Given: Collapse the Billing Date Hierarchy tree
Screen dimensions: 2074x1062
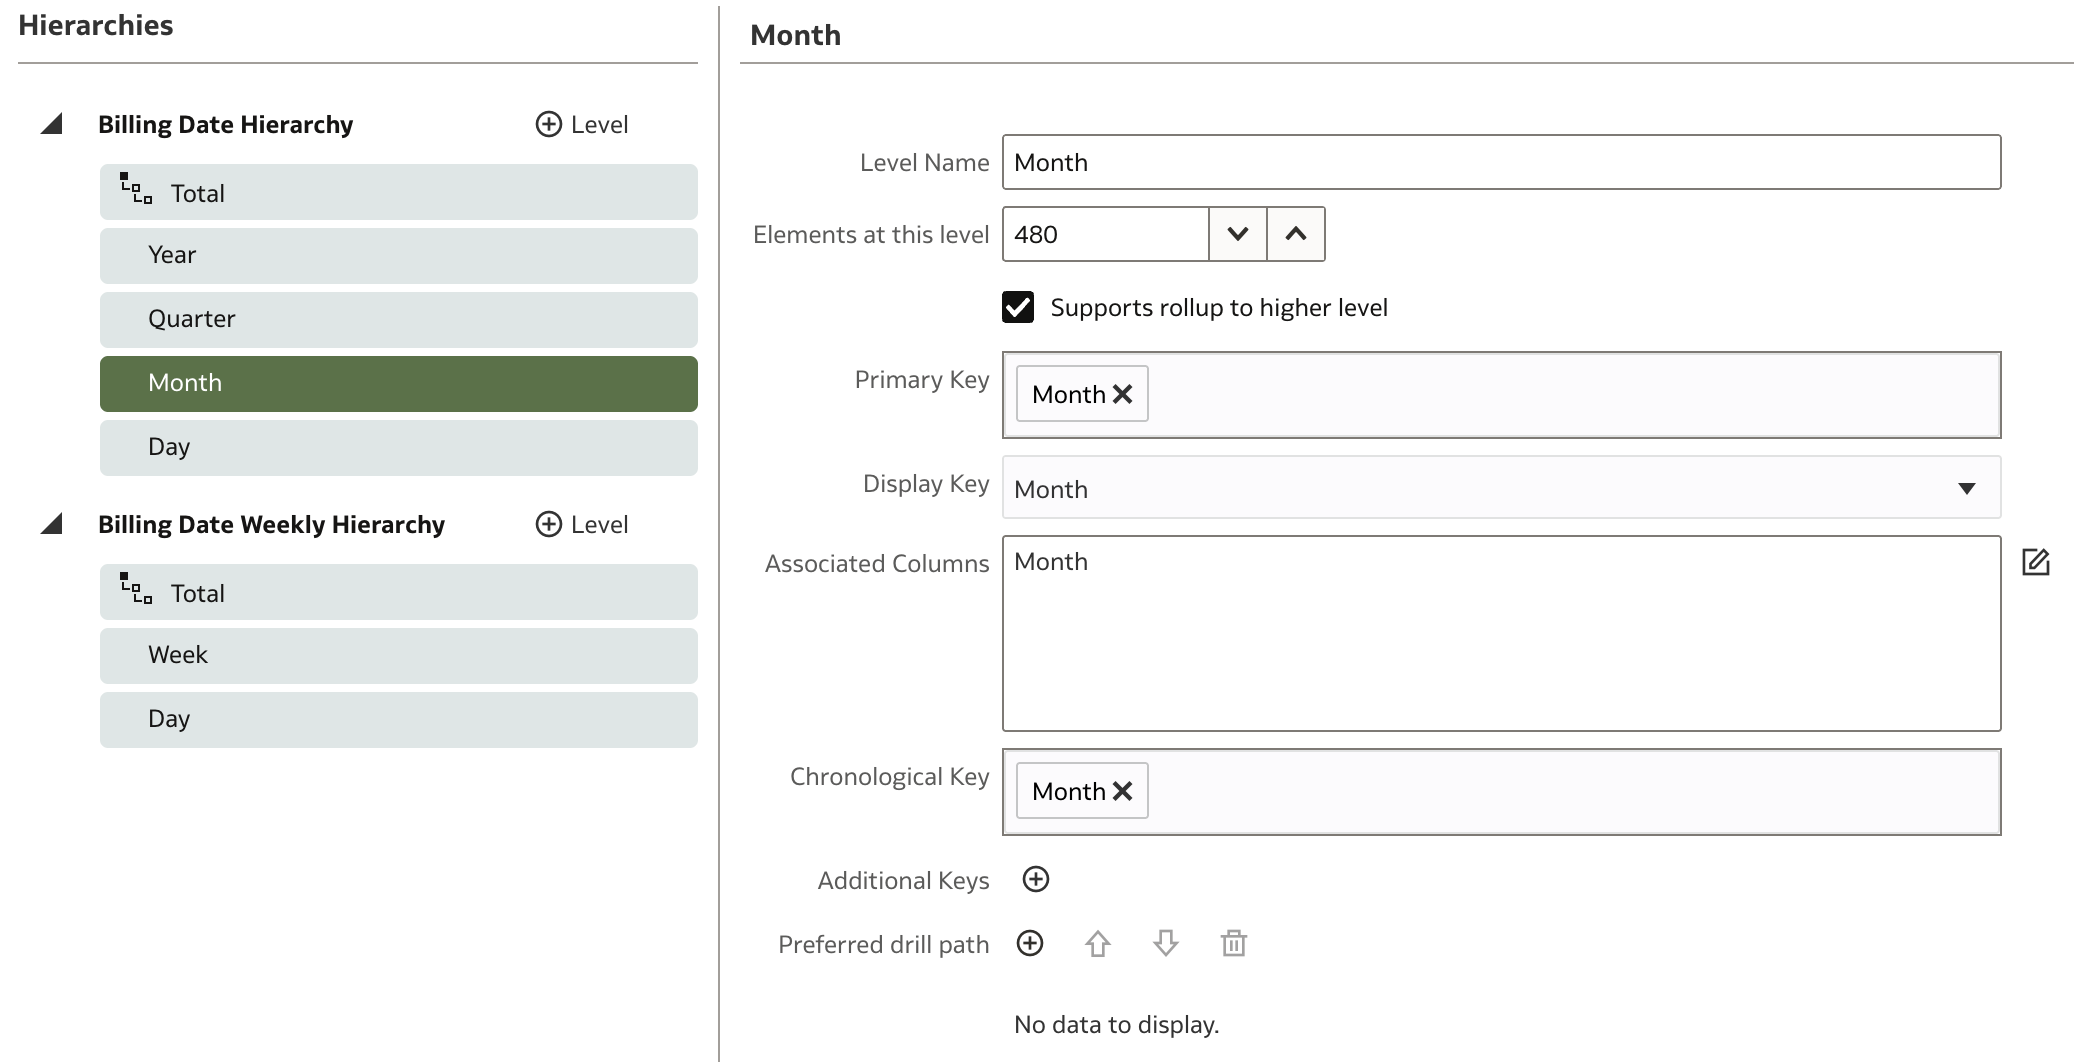Looking at the screenshot, I should (x=52, y=124).
